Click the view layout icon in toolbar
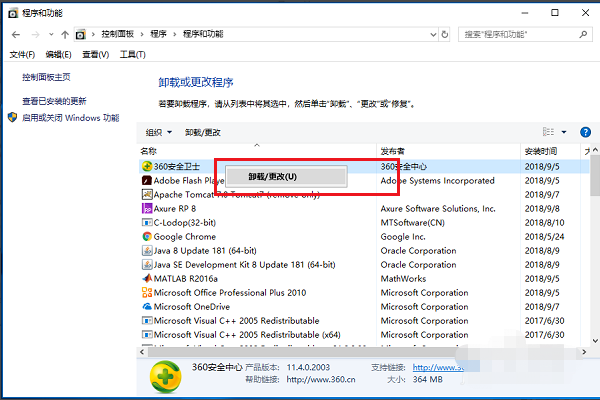The width and height of the screenshot is (600, 400). tap(548, 132)
